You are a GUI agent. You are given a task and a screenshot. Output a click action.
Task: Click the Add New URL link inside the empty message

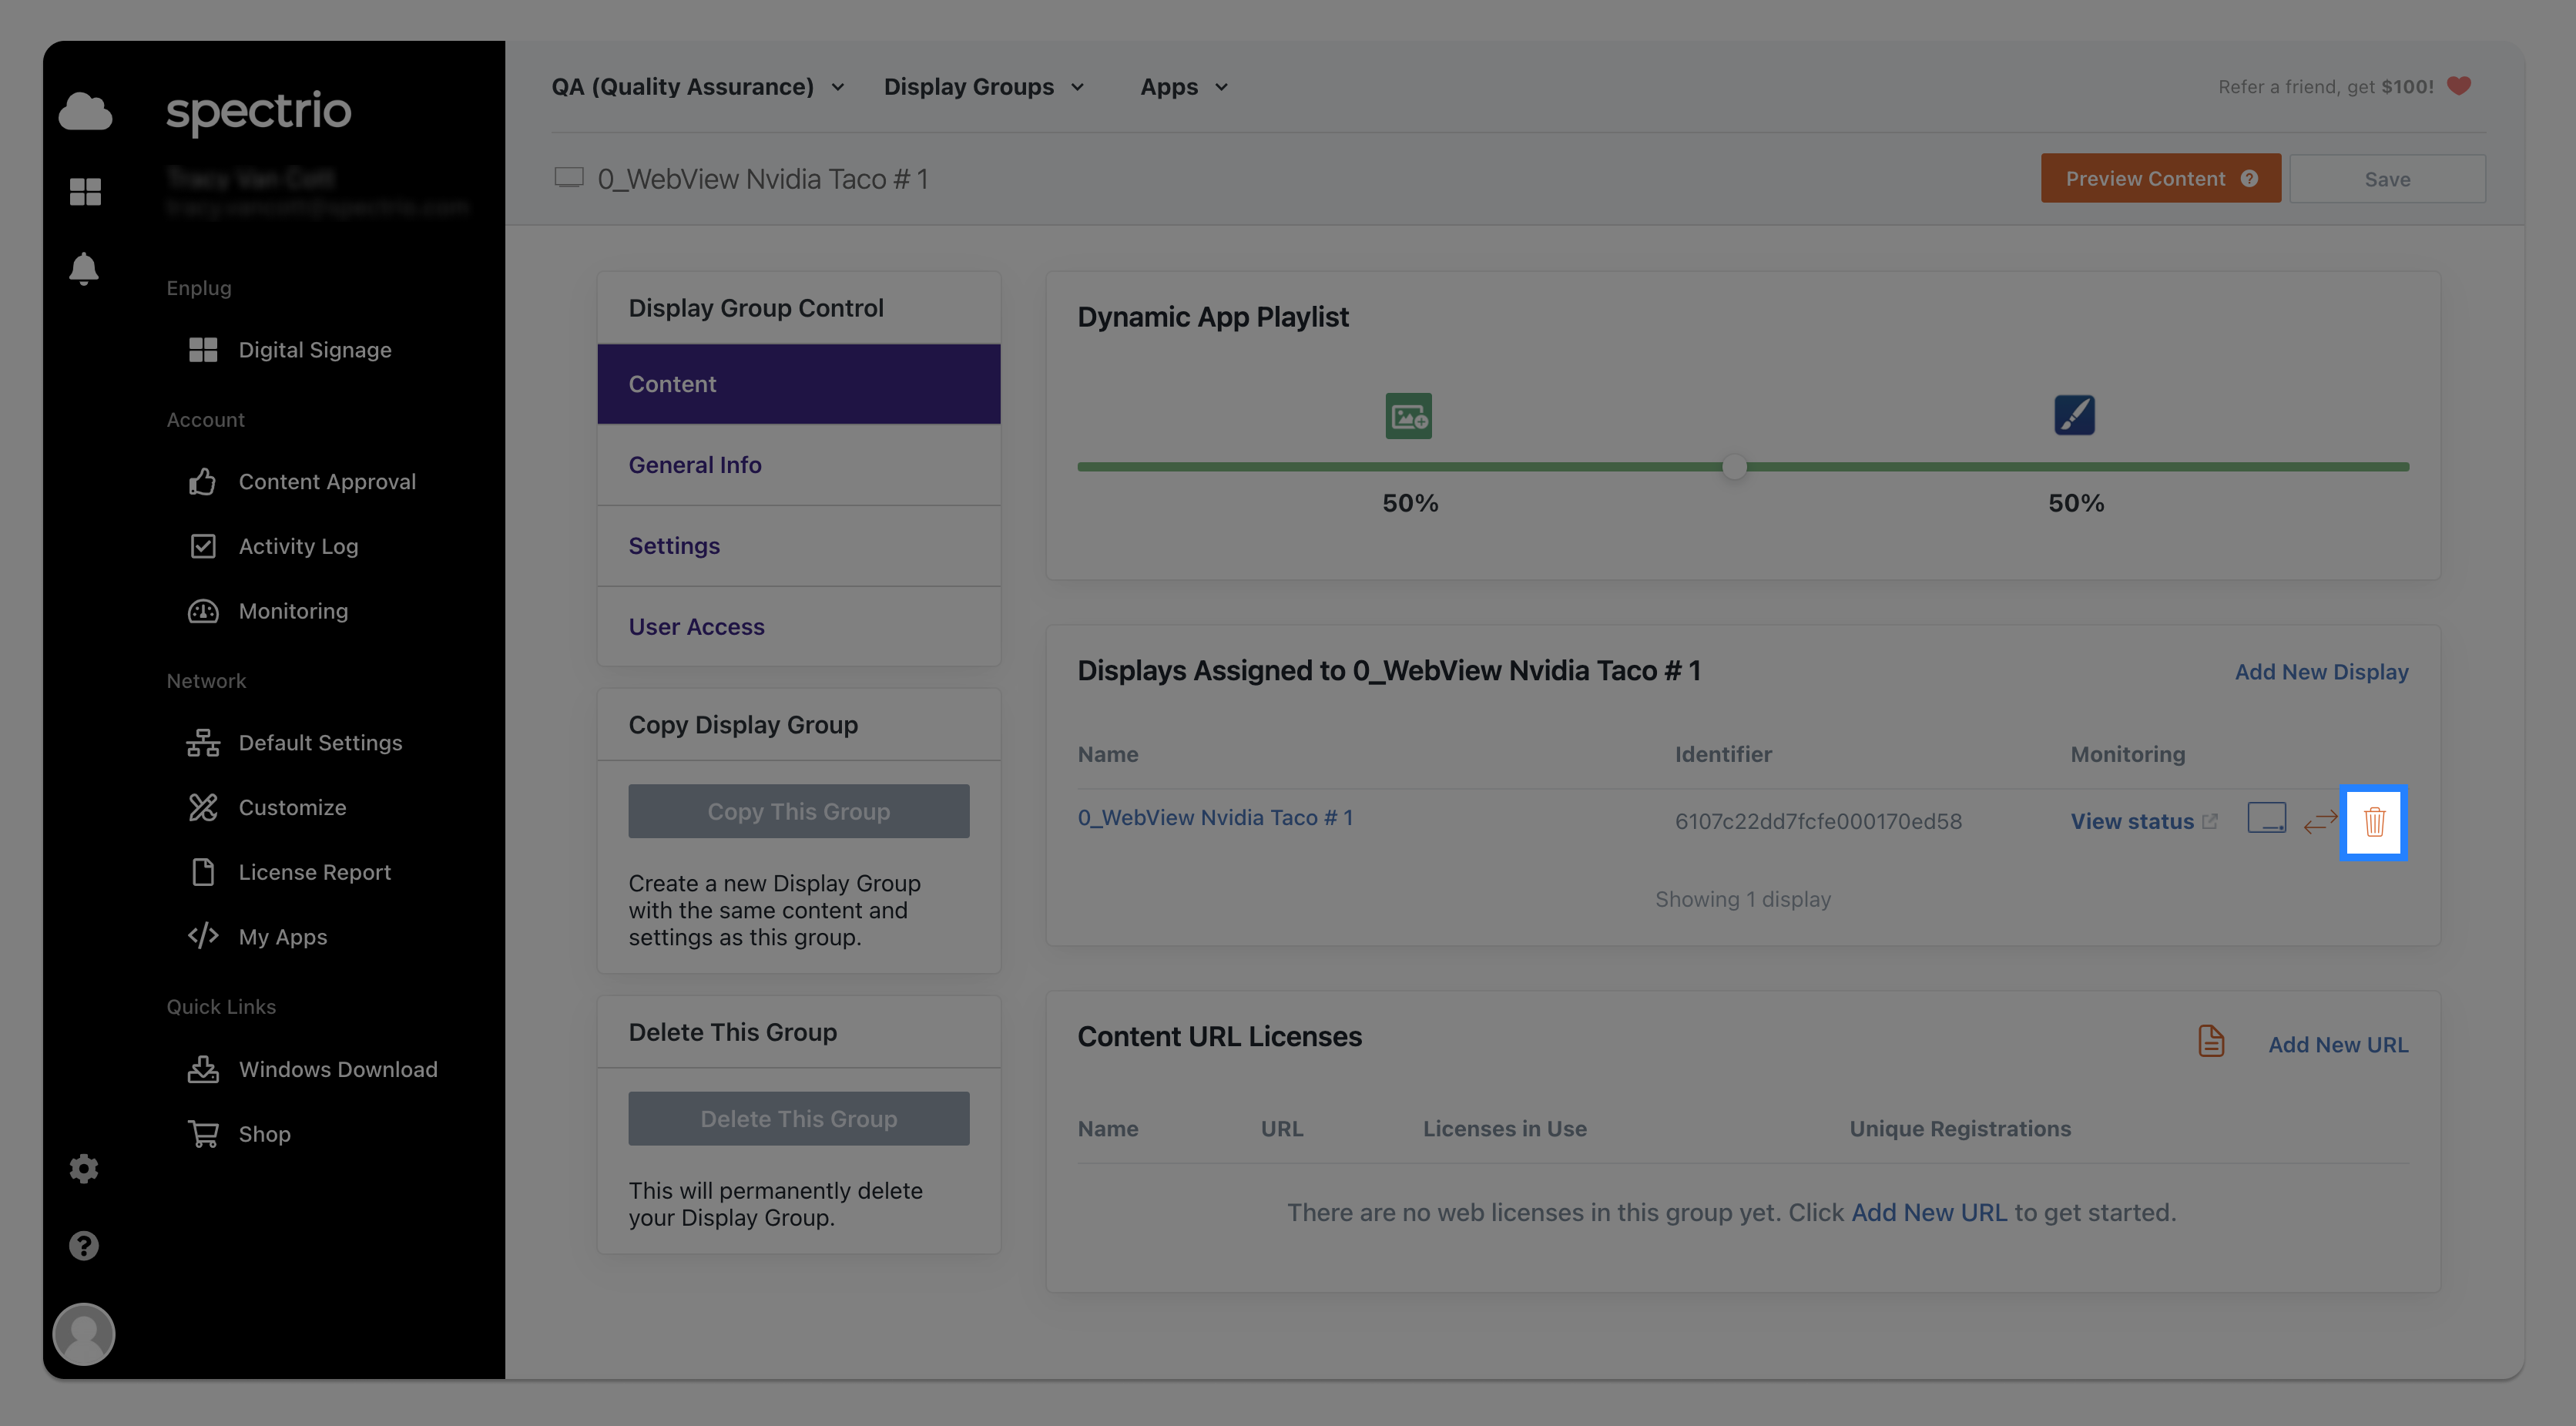click(1929, 1212)
